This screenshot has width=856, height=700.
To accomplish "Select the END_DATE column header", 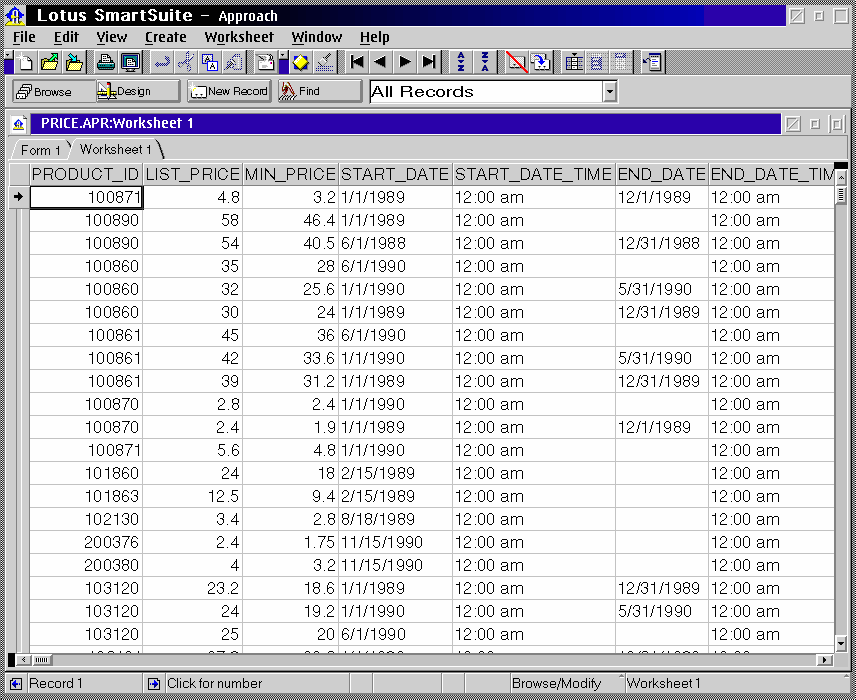I will click(662, 175).
